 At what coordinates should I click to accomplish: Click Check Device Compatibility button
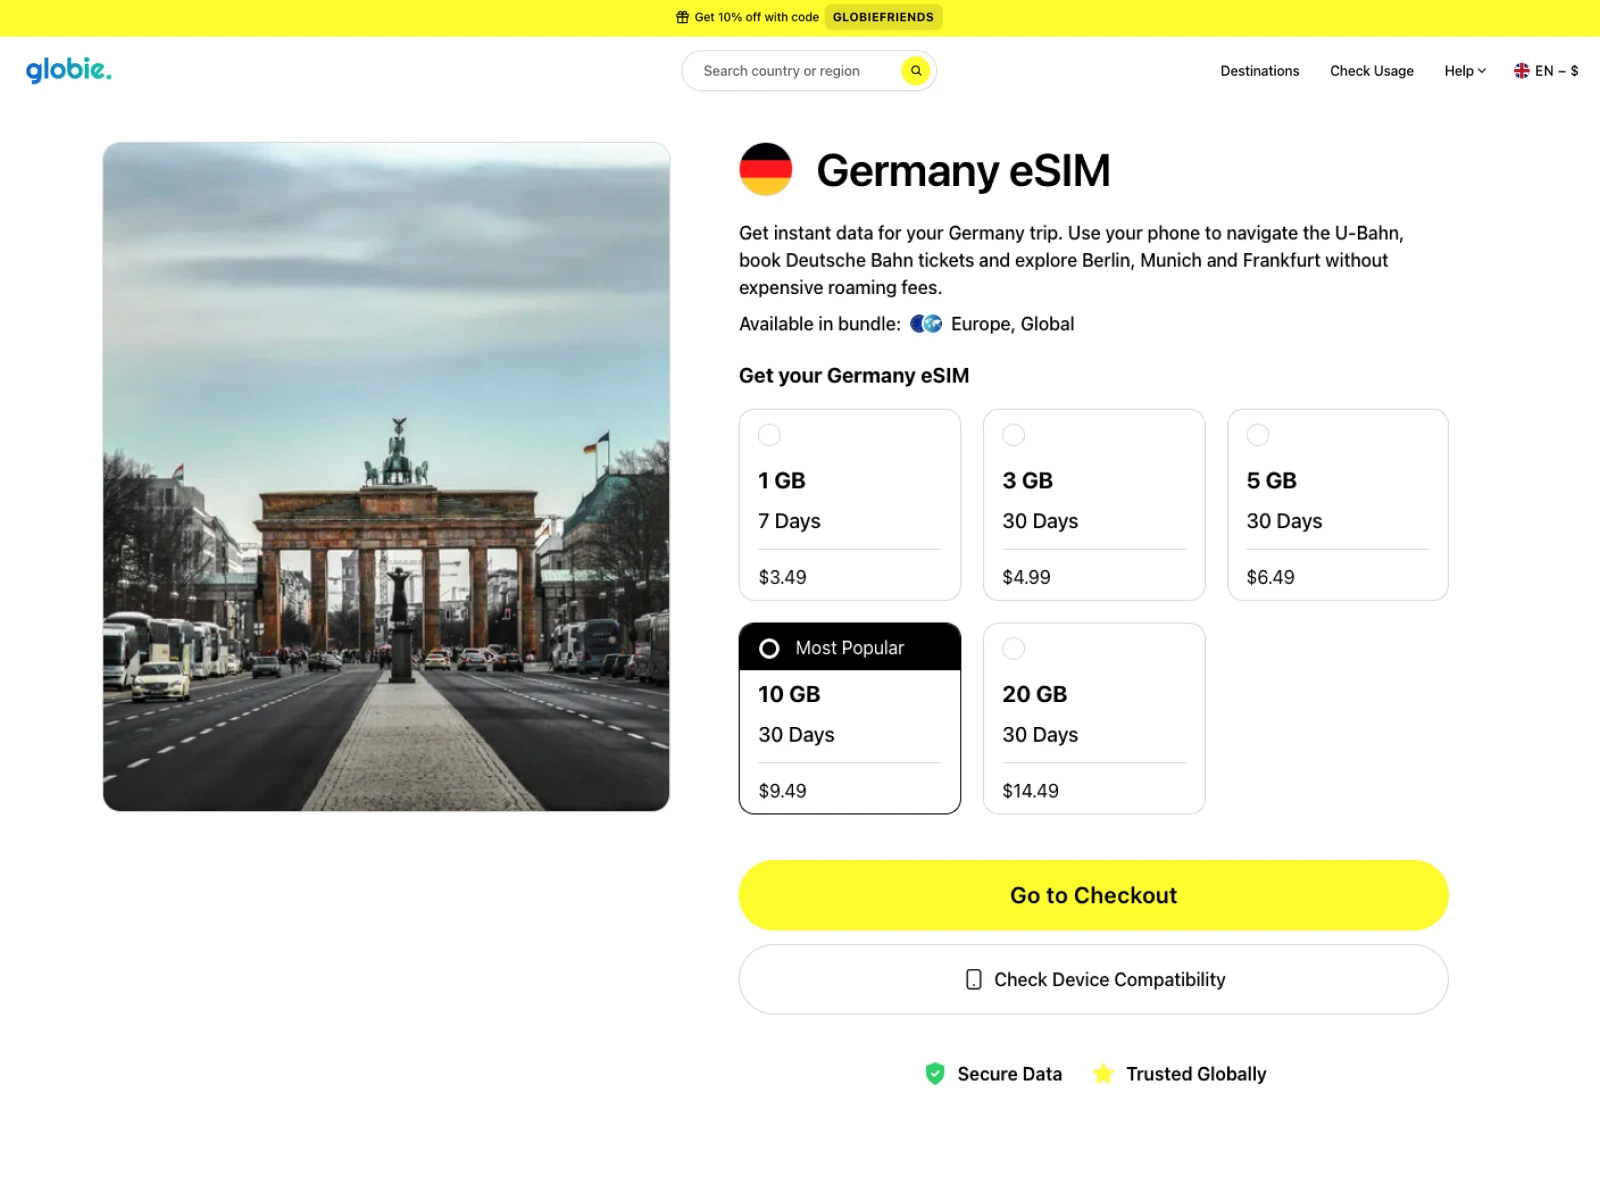1093,980
